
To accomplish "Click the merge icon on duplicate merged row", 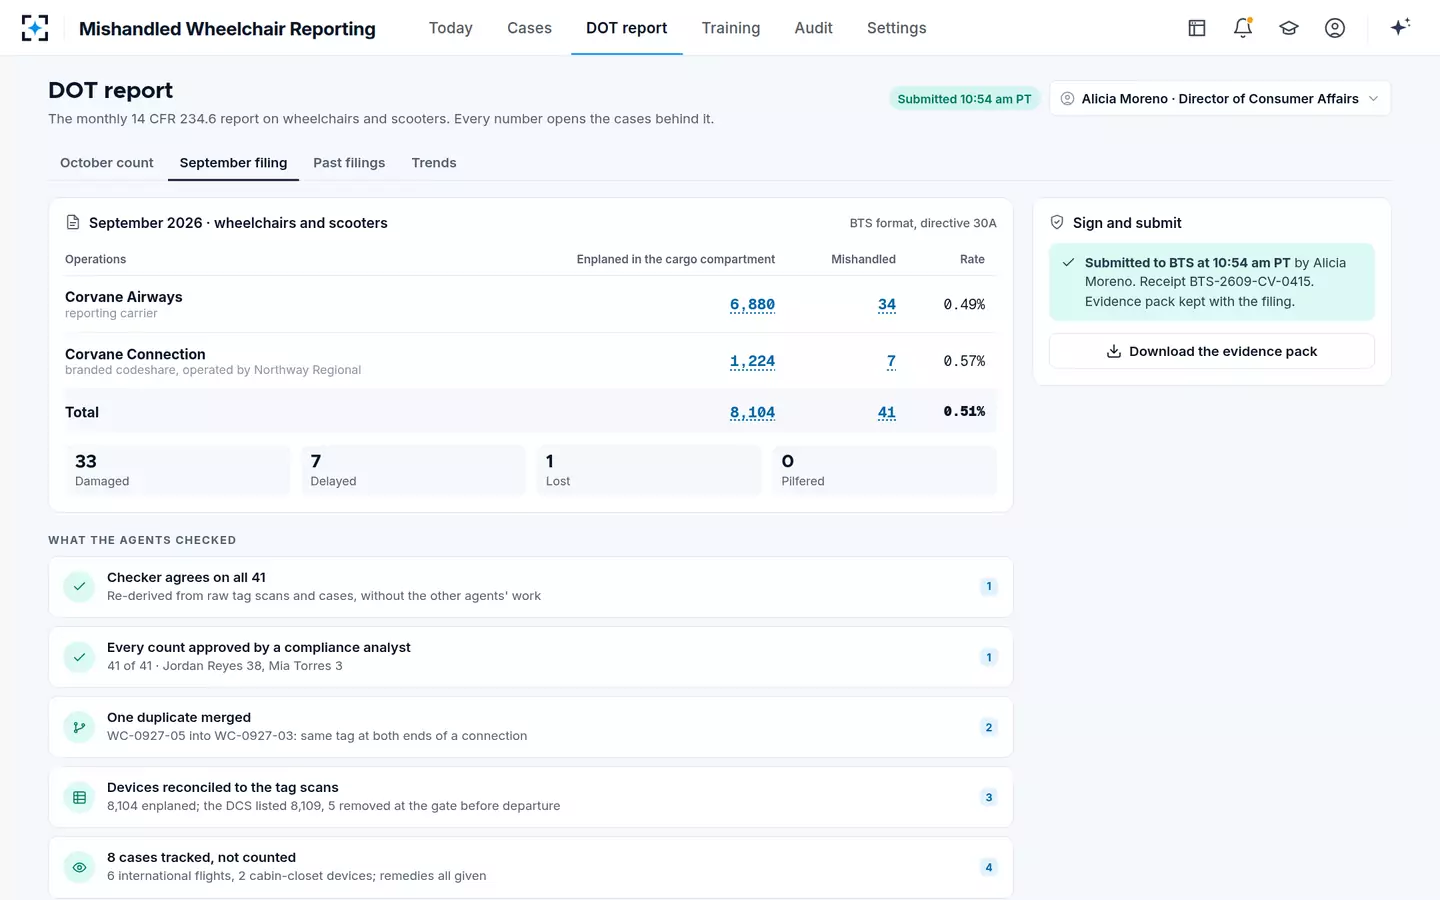I will [80, 727].
